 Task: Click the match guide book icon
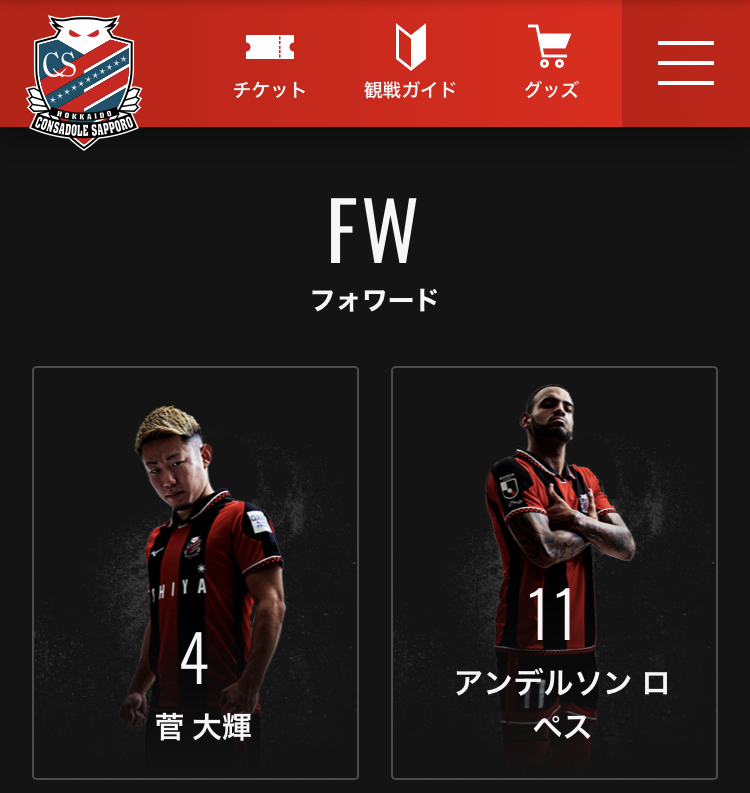point(411,47)
